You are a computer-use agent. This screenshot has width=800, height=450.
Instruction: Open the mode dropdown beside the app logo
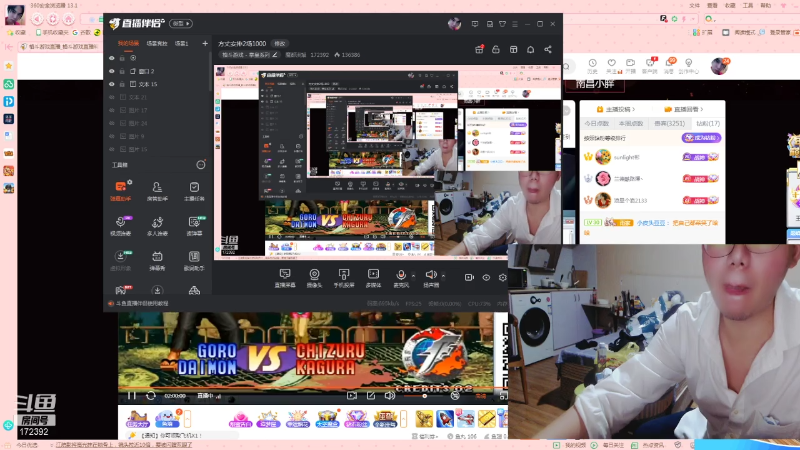(181, 23)
